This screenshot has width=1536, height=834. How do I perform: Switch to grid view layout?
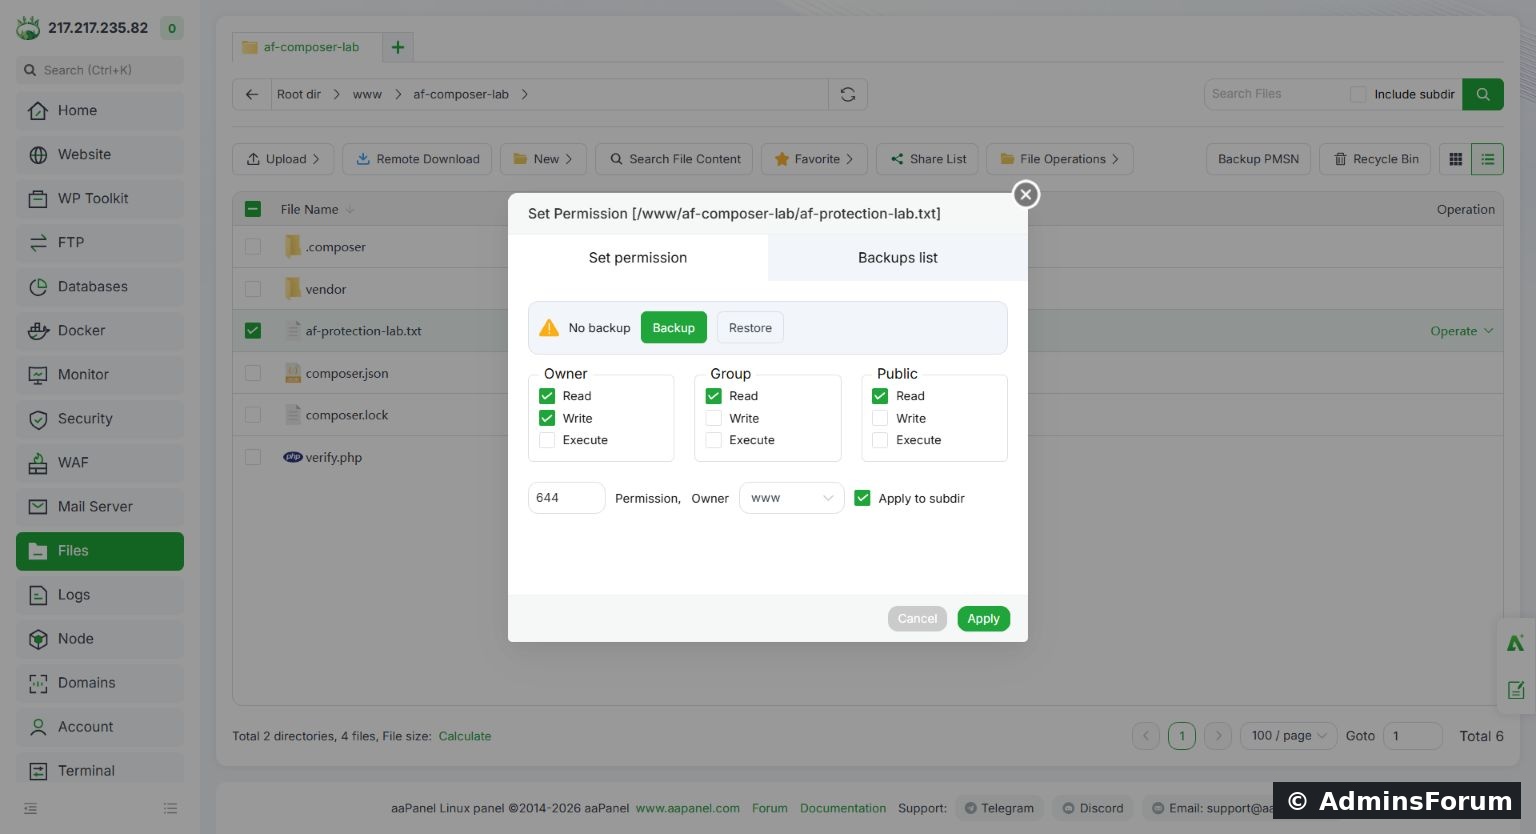(x=1455, y=159)
